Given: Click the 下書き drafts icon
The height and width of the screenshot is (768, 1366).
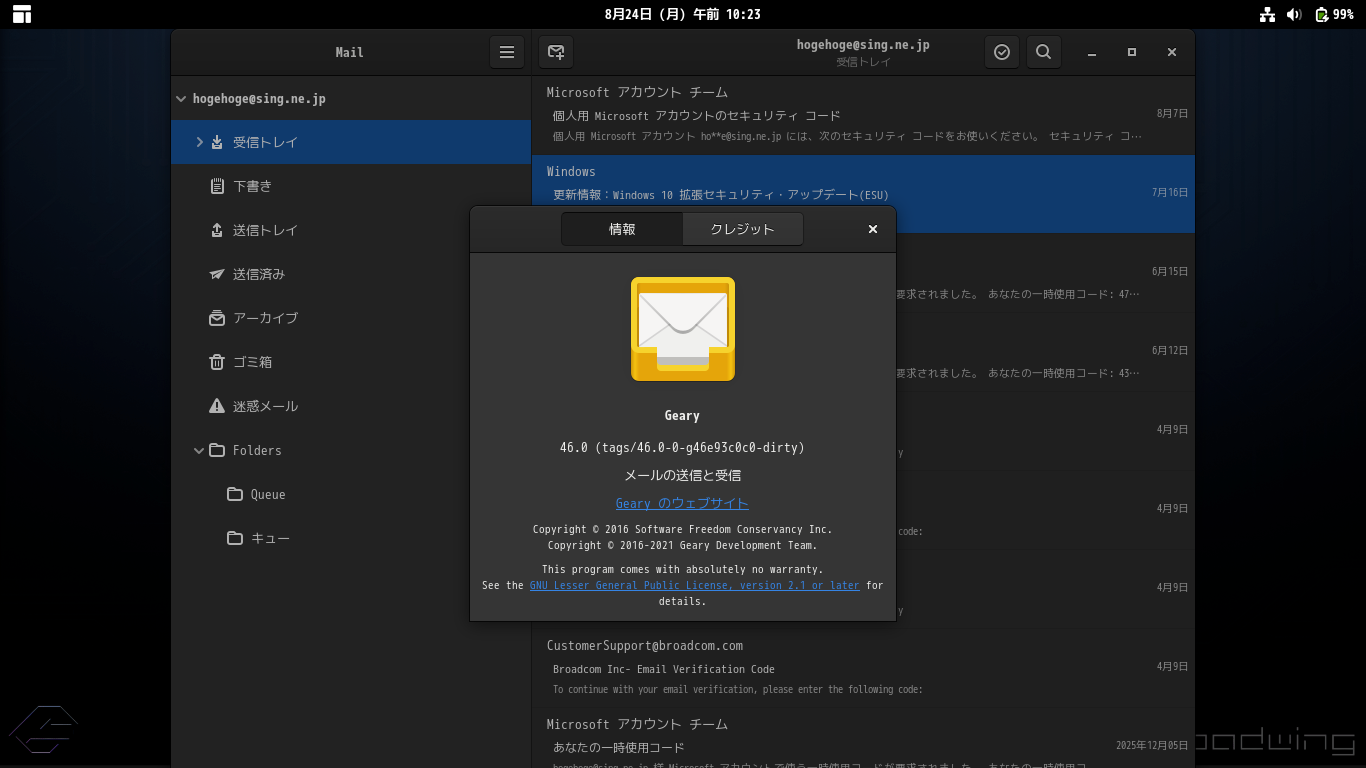Looking at the screenshot, I should point(217,186).
